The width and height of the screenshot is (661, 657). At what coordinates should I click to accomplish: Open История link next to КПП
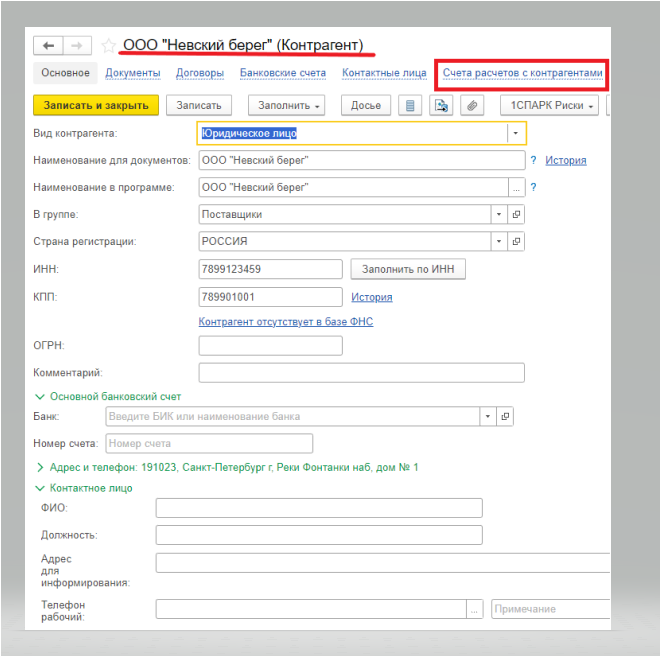[x=372, y=298]
